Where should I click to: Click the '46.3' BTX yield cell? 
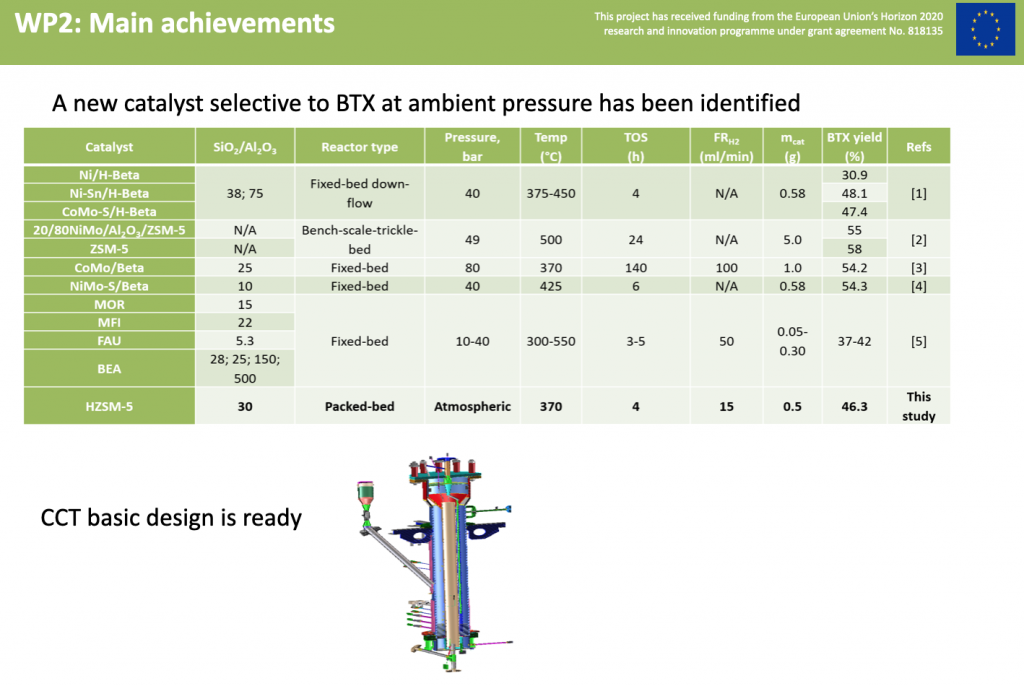coord(854,406)
